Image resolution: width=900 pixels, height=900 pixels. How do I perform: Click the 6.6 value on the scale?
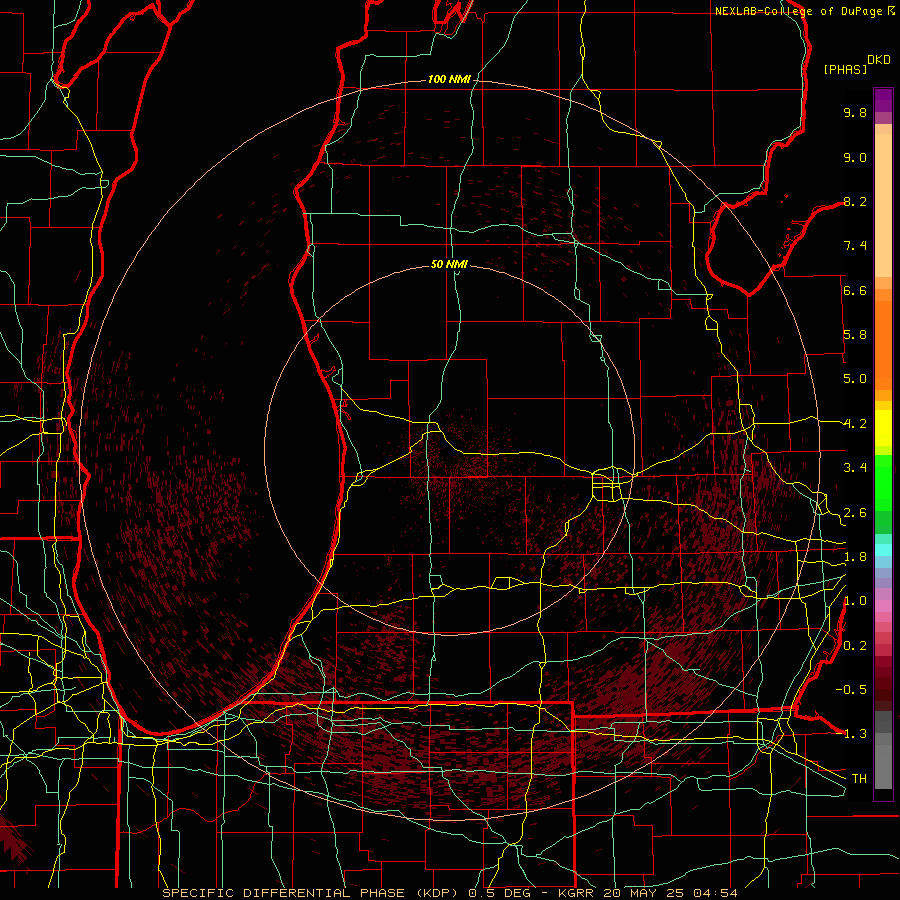point(855,290)
